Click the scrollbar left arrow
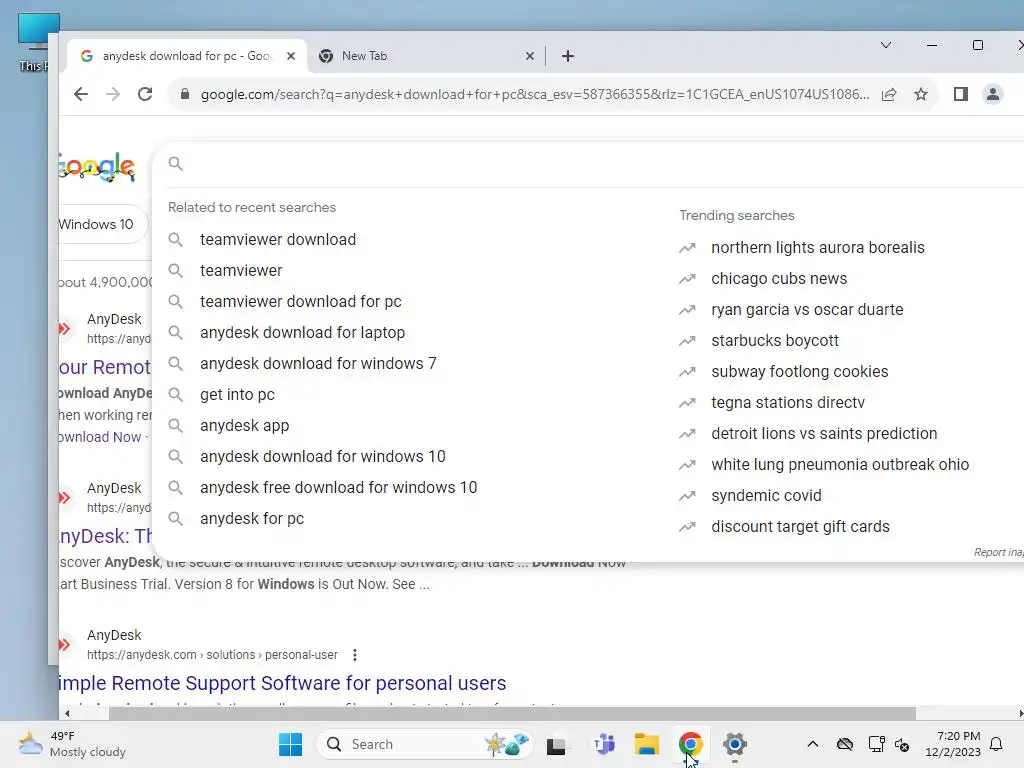Image resolution: width=1024 pixels, height=768 pixels. tap(67, 714)
